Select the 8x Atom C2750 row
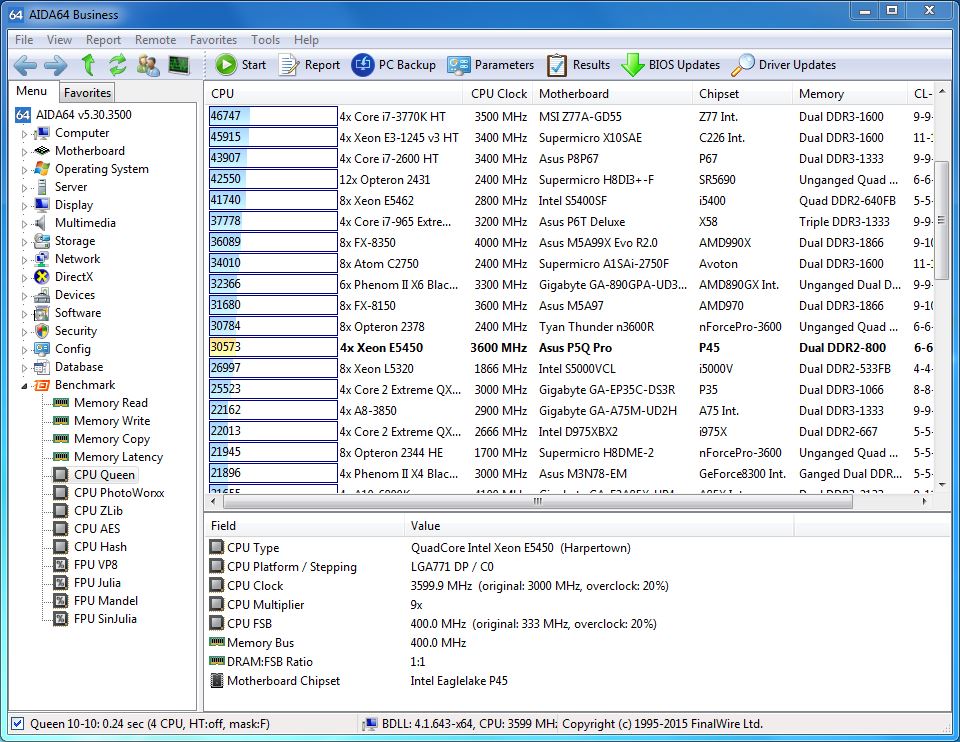The height and width of the screenshot is (742, 960). pyautogui.click(x=571, y=264)
